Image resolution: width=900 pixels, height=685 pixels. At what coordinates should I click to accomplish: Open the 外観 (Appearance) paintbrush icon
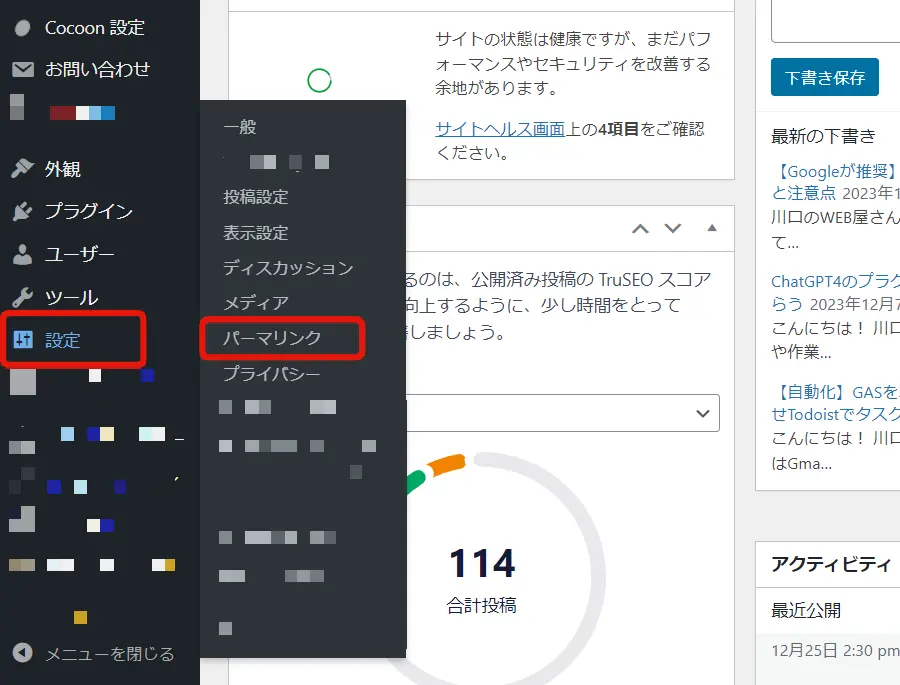pos(22,168)
